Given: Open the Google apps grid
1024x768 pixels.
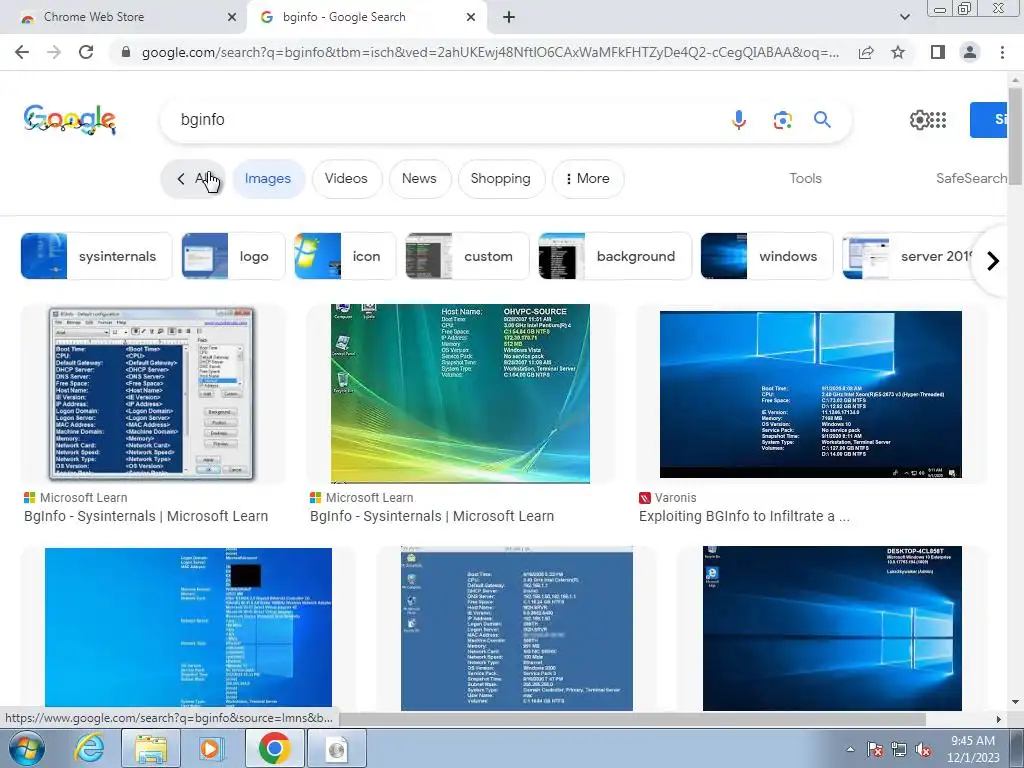Looking at the screenshot, I should coord(938,120).
